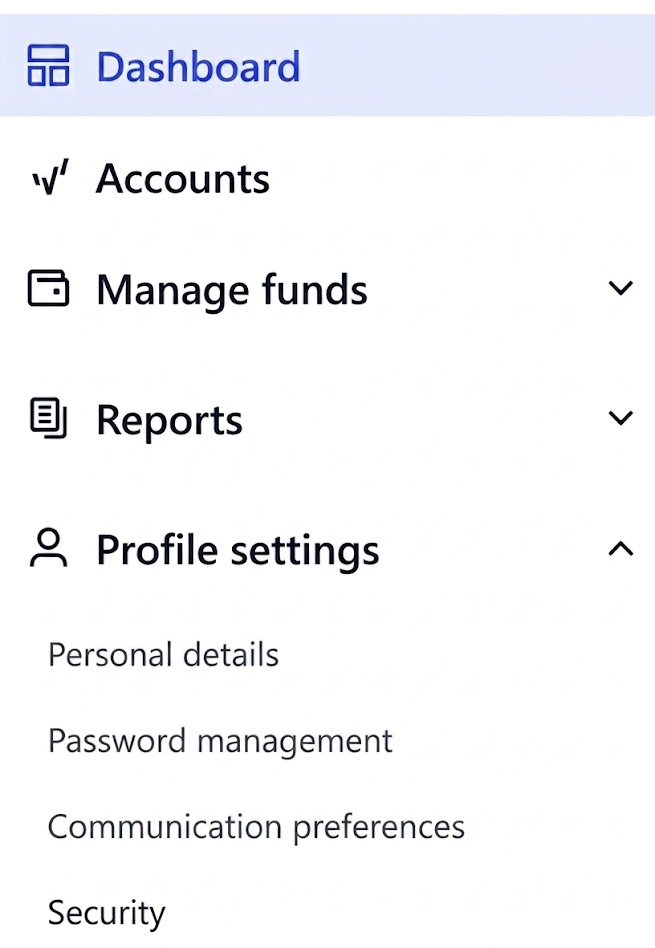Click the Manage funds wallet icon
This screenshot has width=655, height=948.
[x=48, y=288]
